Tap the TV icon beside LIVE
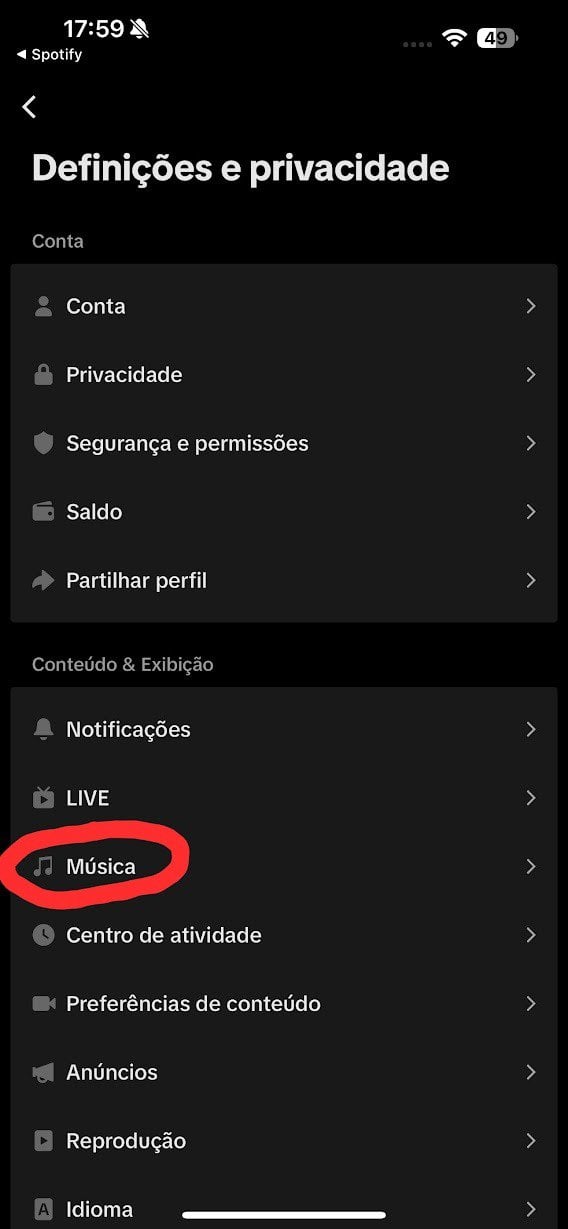The width and height of the screenshot is (568, 1229). (43, 797)
